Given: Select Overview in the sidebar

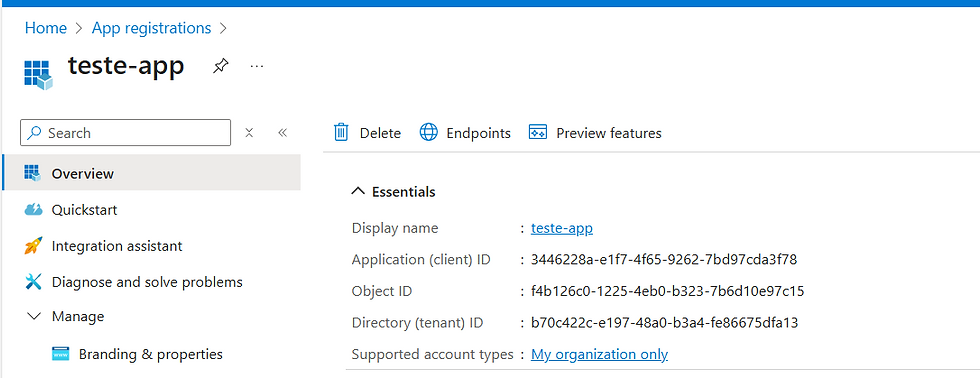Looking at the screenshot, I should [x=151, y=173].
